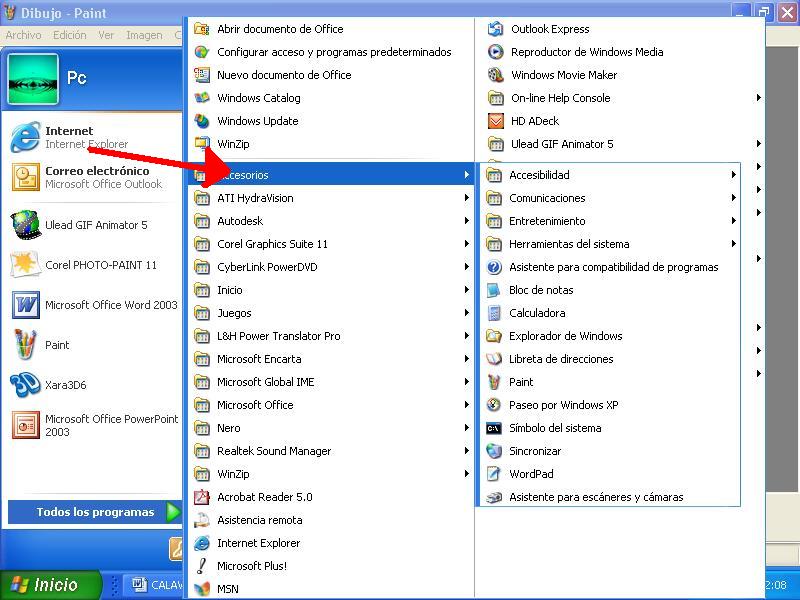Expand the Autodesk submenu arrow
Viewport: 800px width, 600px height.
coord(466,221)
